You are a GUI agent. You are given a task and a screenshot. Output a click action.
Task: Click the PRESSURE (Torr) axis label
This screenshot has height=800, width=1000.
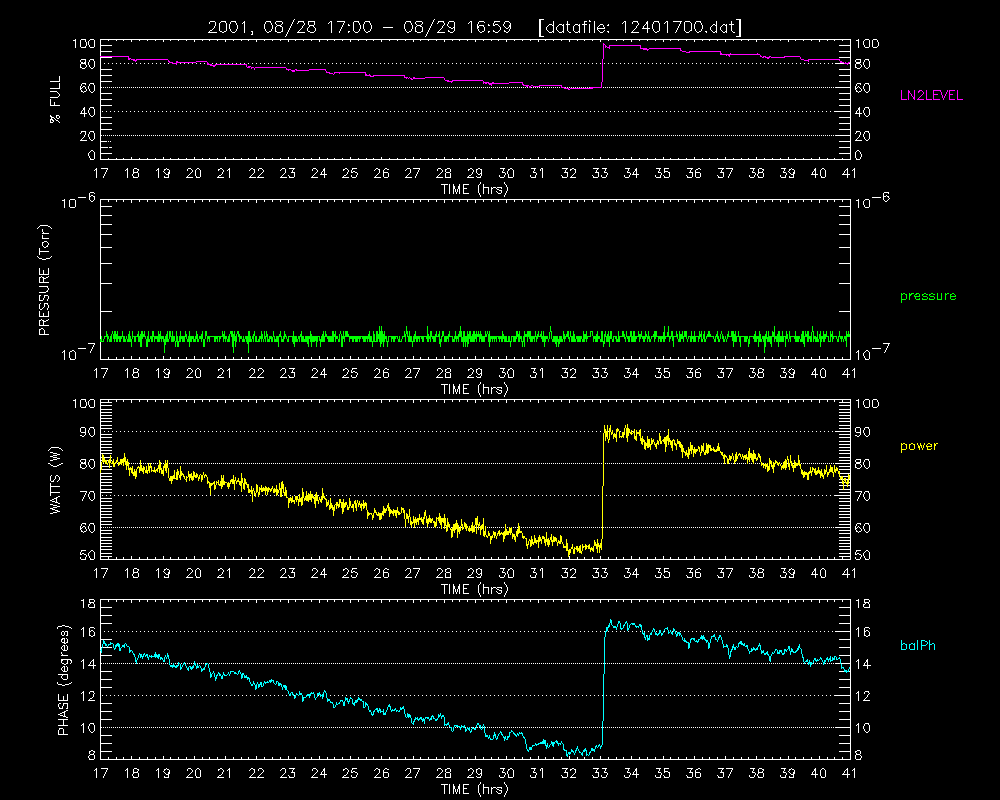44,280
